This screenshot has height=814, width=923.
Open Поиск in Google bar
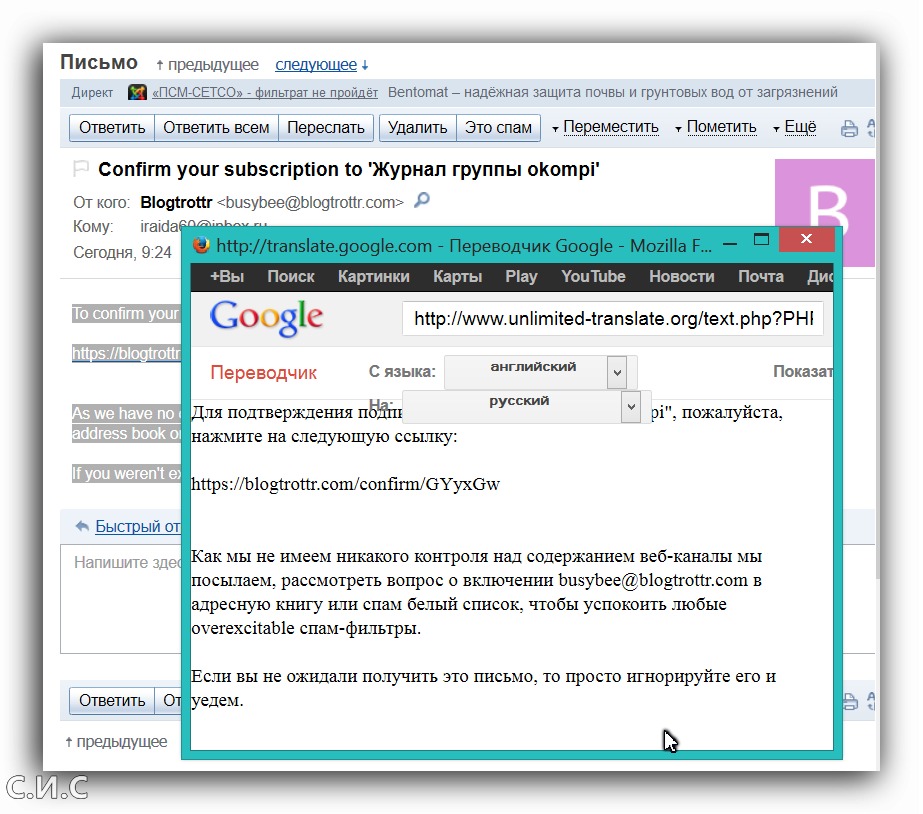pos(291,277)
